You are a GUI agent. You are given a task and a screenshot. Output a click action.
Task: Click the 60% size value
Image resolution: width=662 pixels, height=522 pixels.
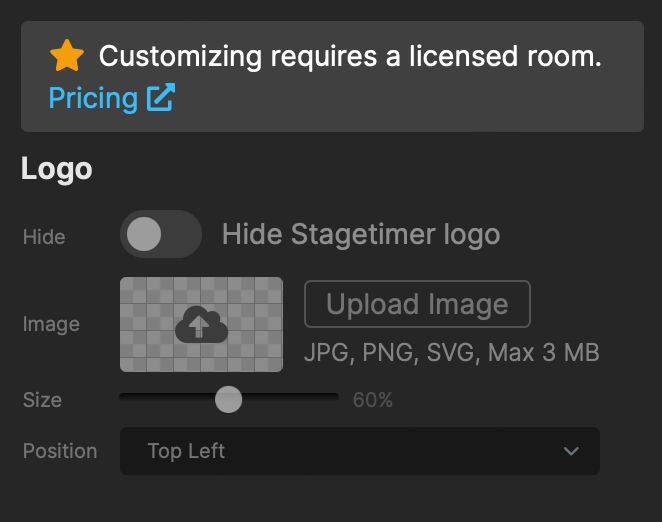pyautogui.click(x=372, y=401)
